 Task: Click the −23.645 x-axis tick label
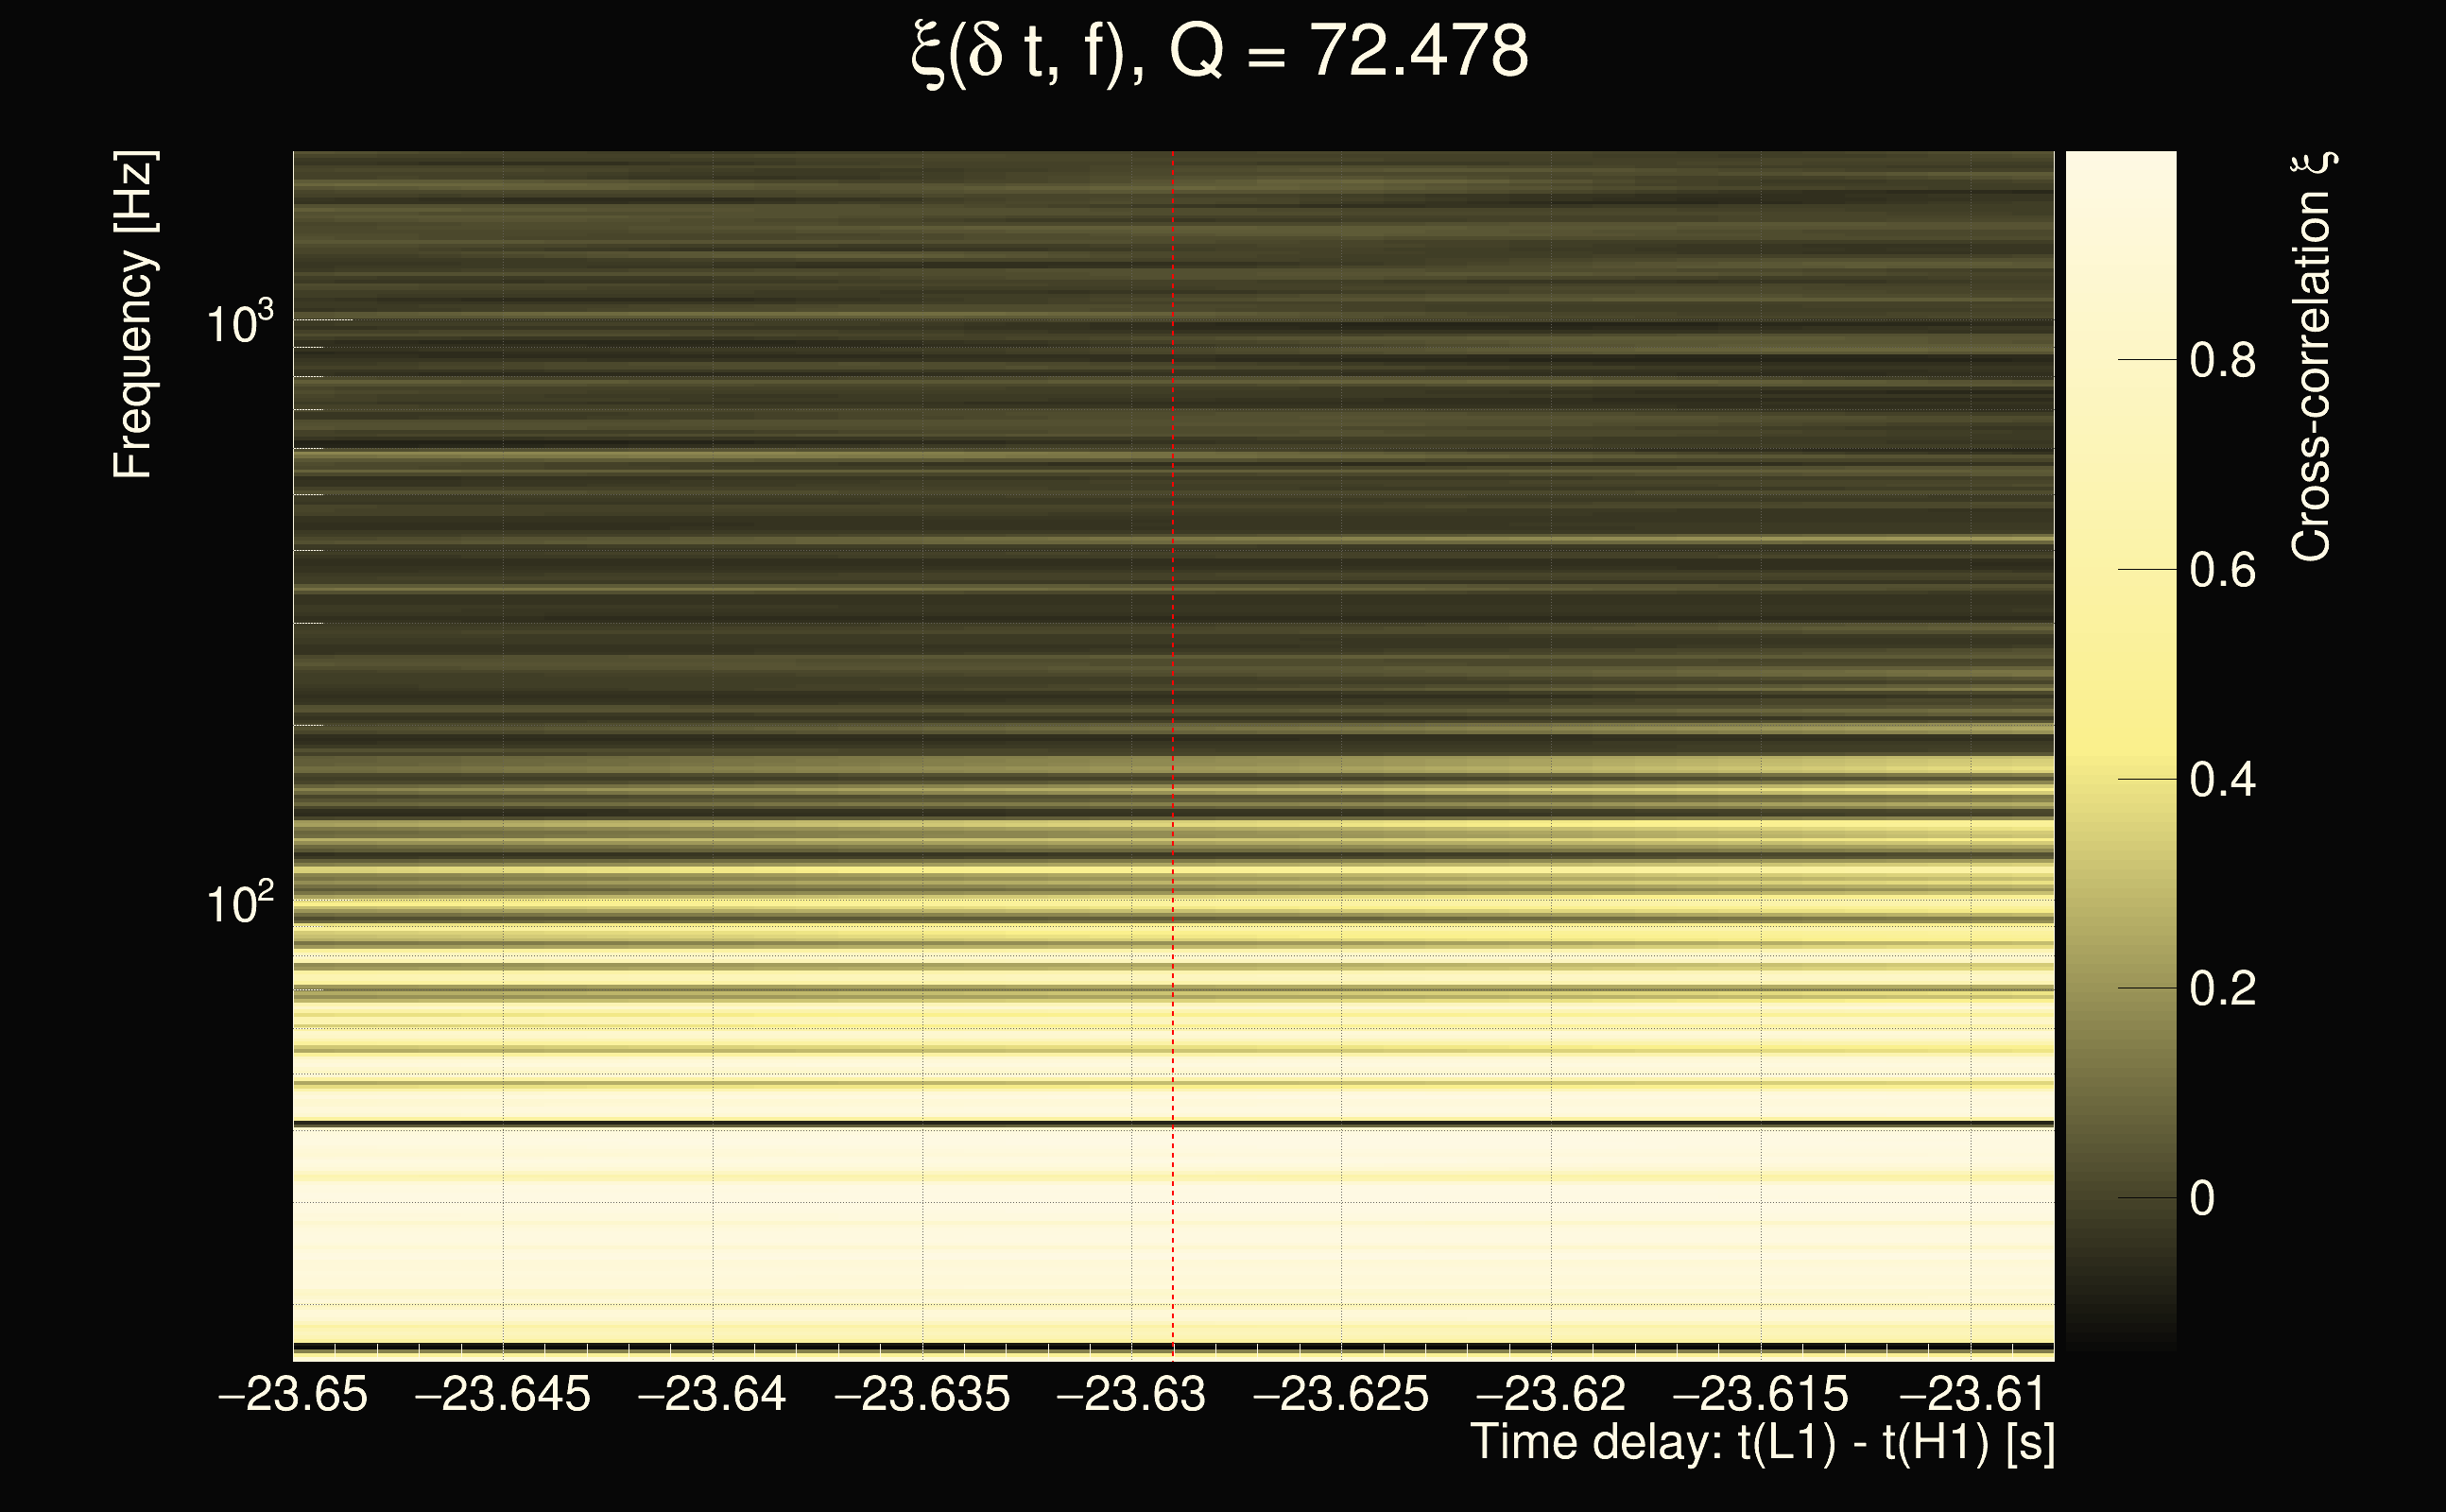click(503, 1394)
